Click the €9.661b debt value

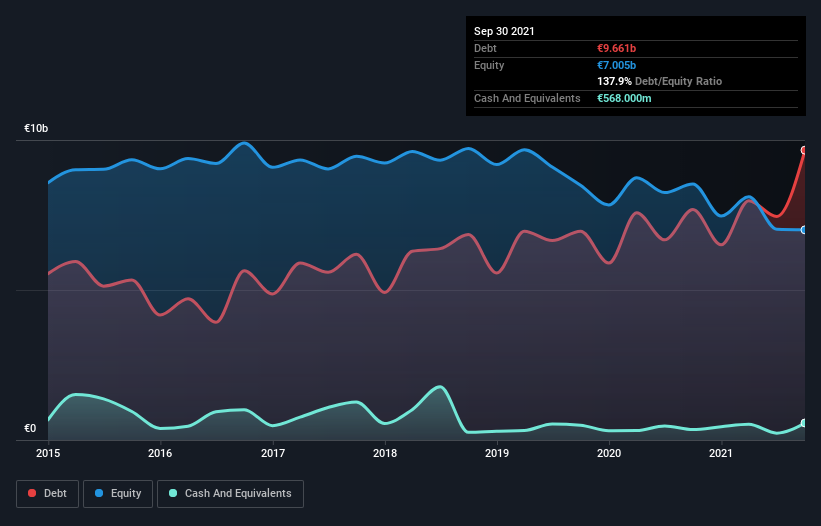(616, 48)
